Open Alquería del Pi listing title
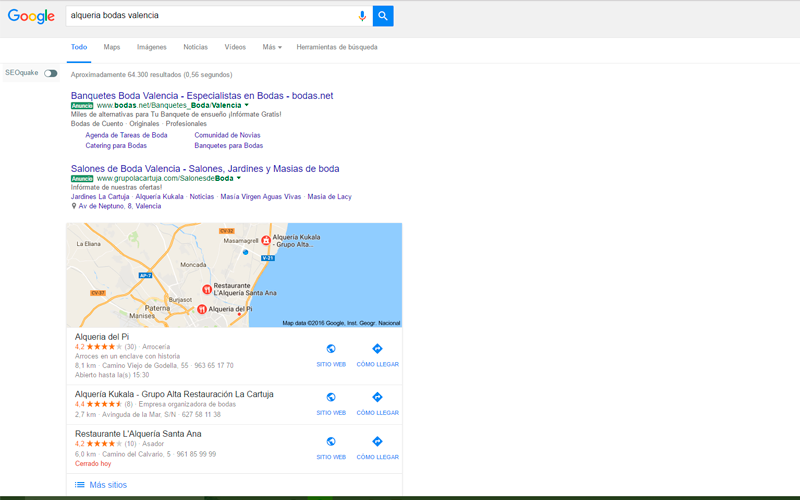This screenshot has width=800, height=500. click(x=102, y=337)
